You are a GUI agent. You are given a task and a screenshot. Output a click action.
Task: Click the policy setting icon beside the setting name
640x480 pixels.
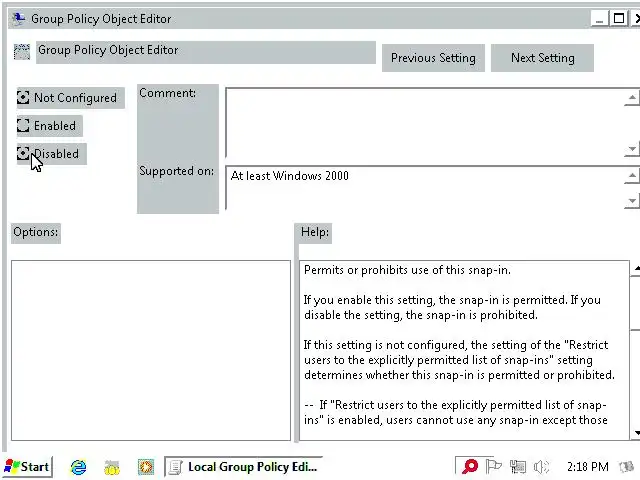(22, 52)
